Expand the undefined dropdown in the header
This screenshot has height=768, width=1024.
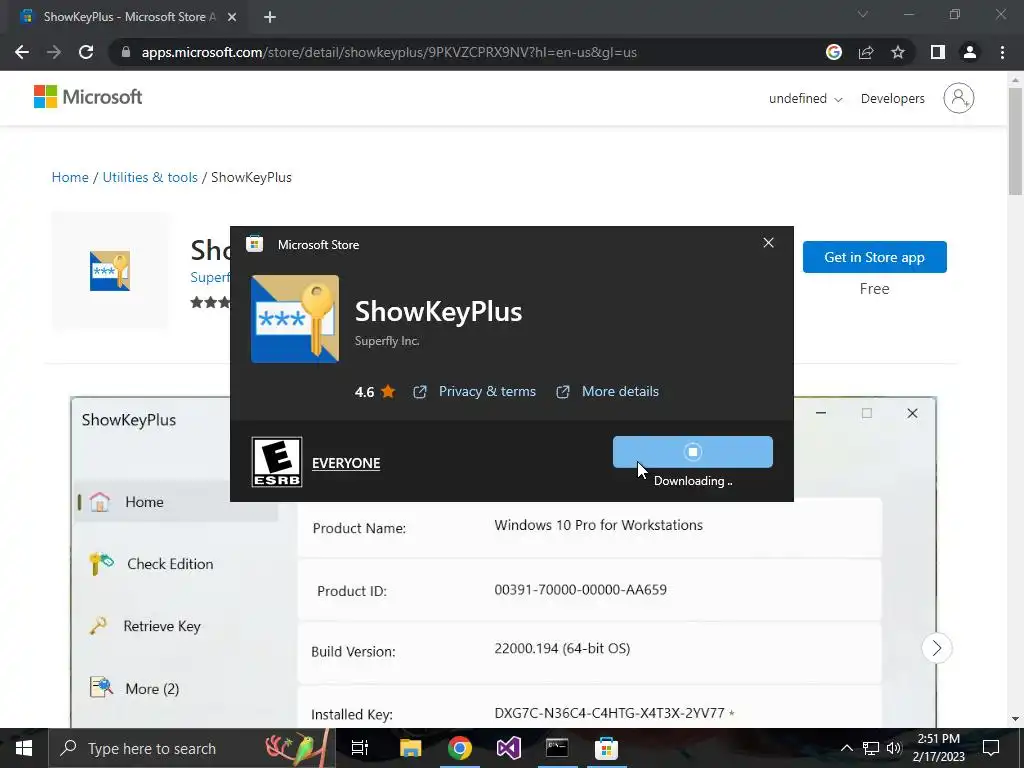pyautogui.click(x=805, y=99)
